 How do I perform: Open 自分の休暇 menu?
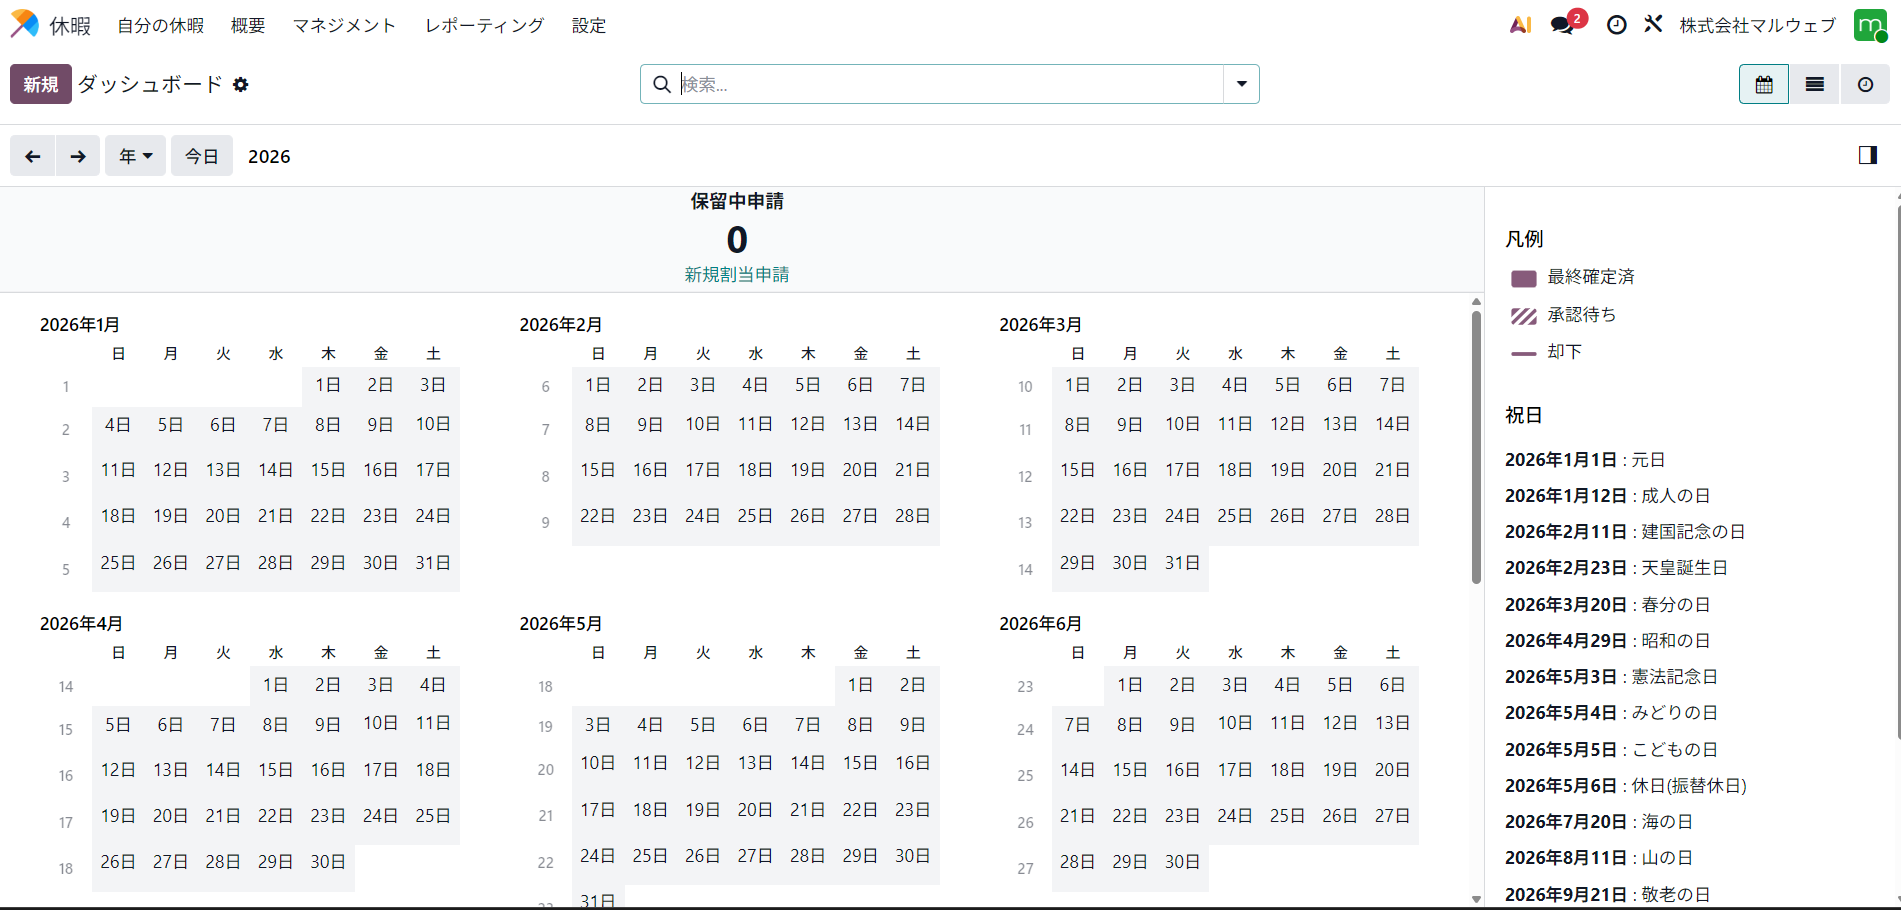point(160,25)
